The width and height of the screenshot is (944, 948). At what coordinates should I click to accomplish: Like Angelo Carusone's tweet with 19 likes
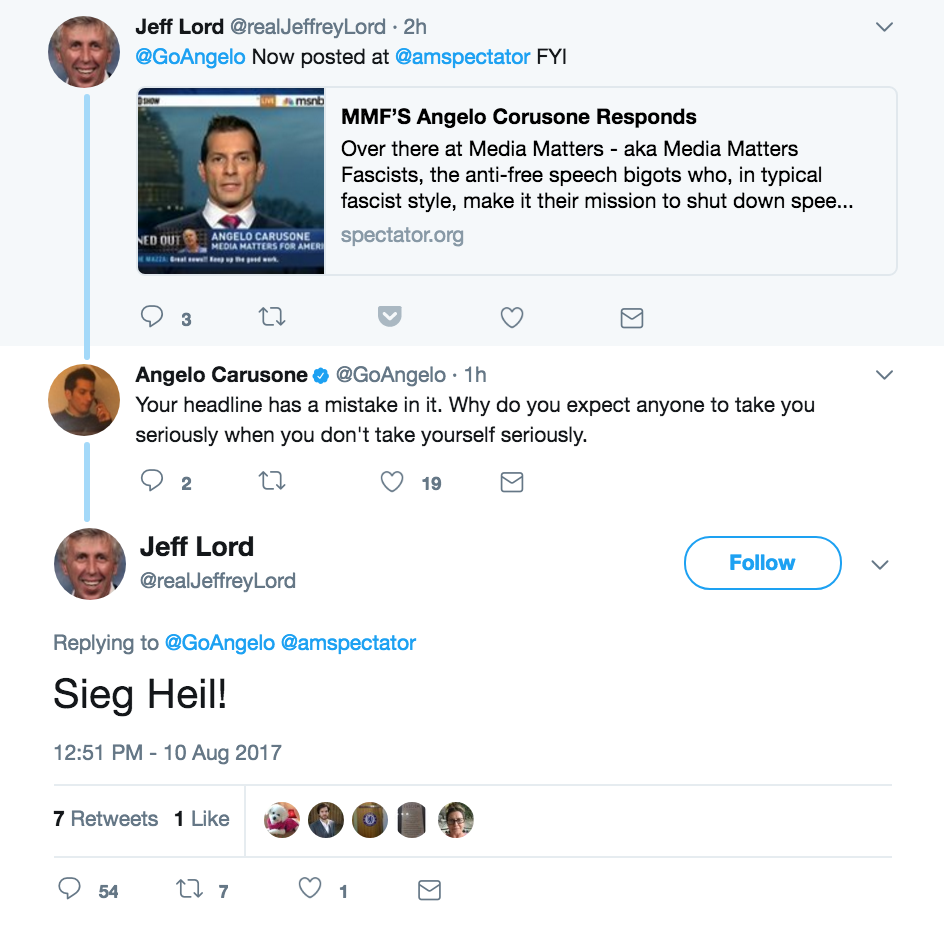[392, 482]
